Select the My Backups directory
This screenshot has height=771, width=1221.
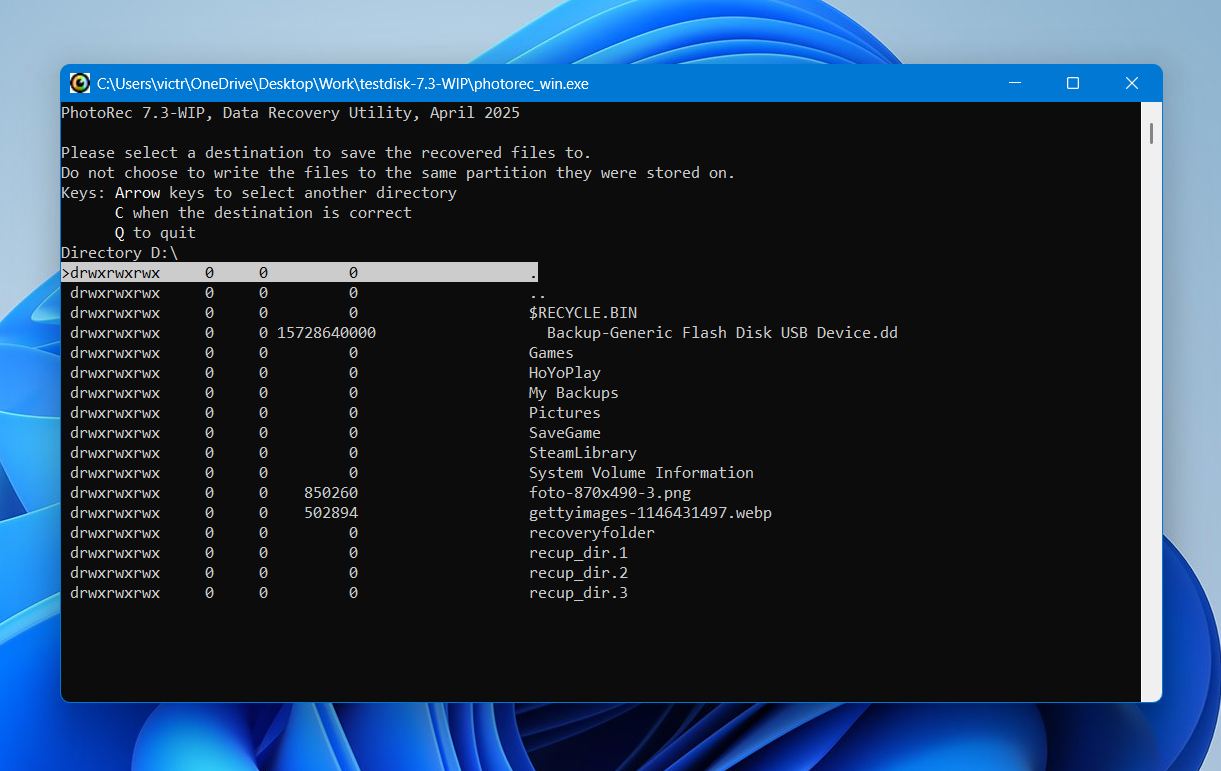click(573, 393)
